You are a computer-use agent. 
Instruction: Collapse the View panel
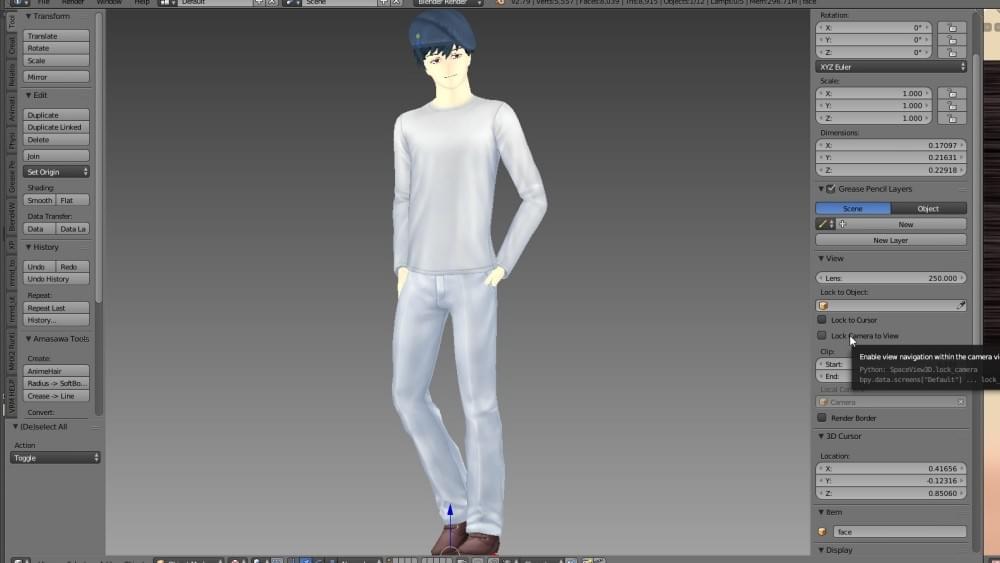(821, 258)
